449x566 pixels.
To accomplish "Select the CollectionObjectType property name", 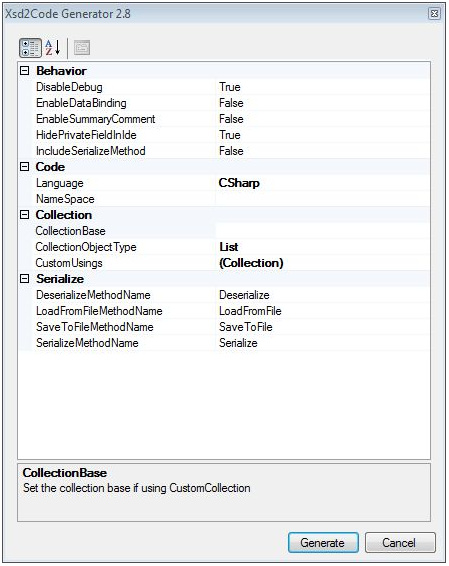I will [86, 247].
